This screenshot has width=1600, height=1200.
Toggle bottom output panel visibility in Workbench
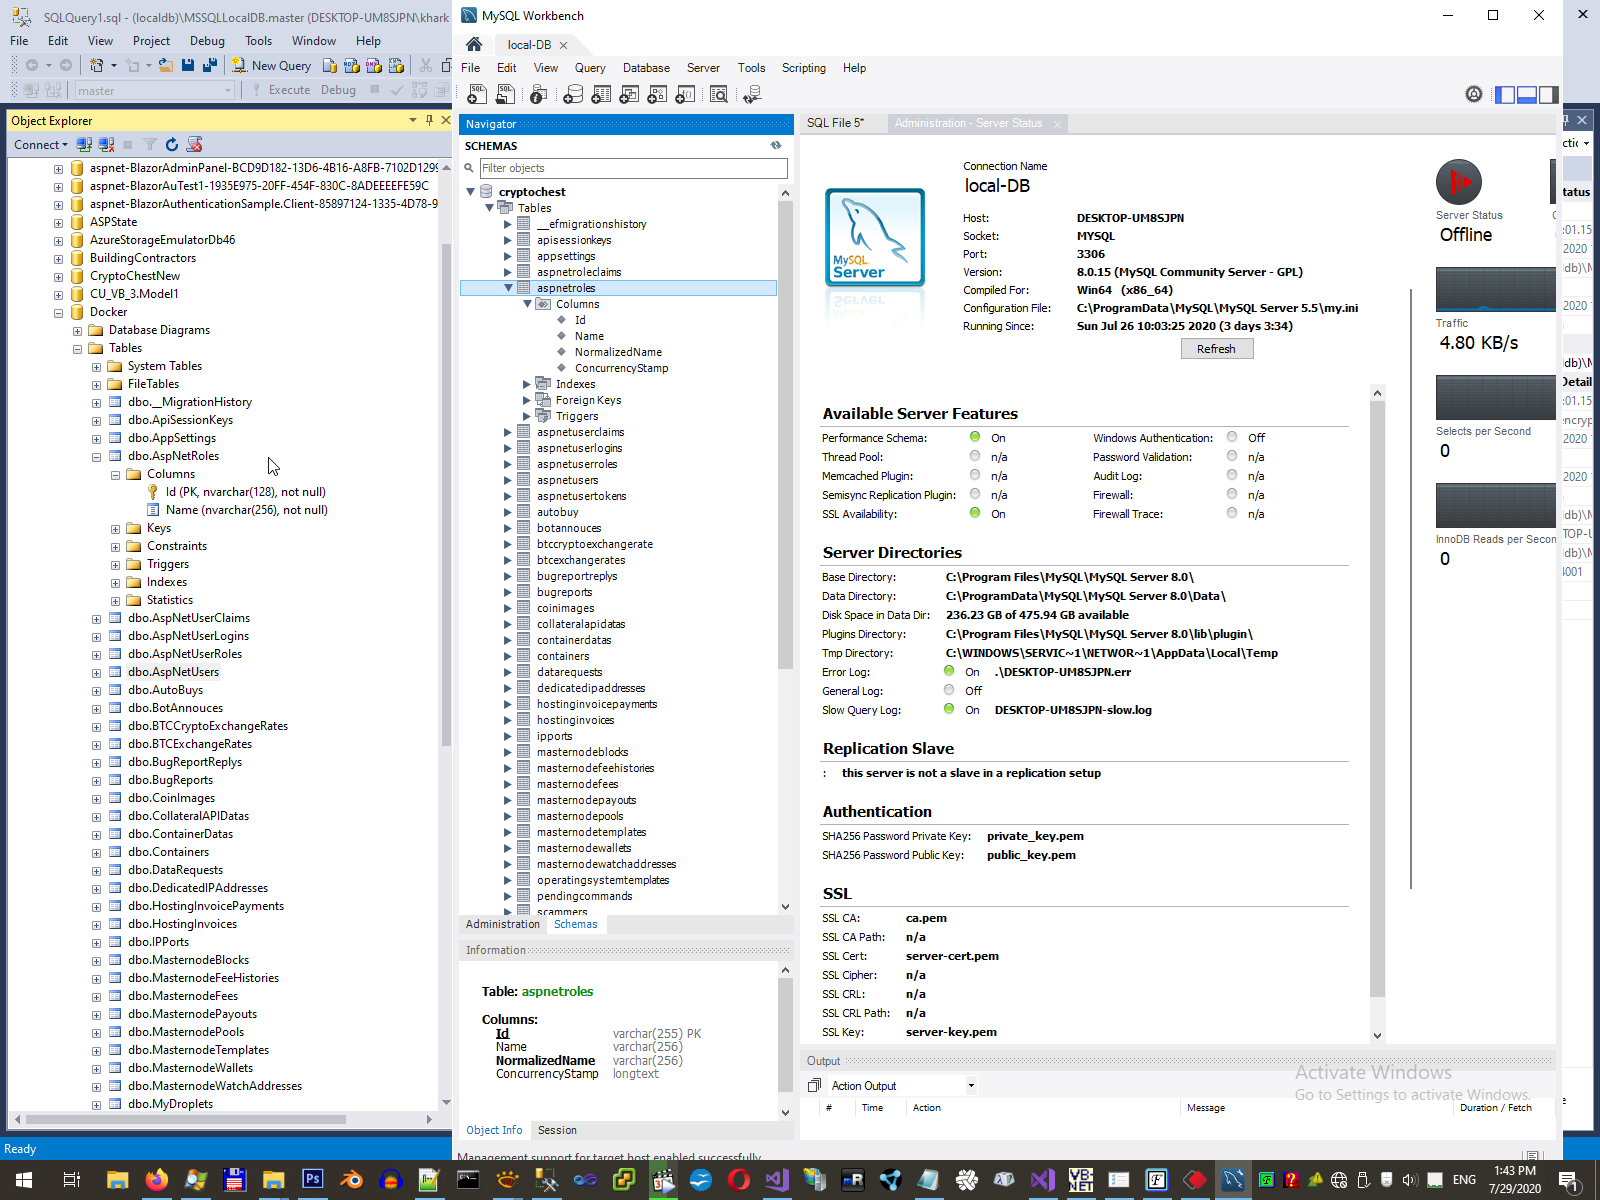click(1527, 94)
